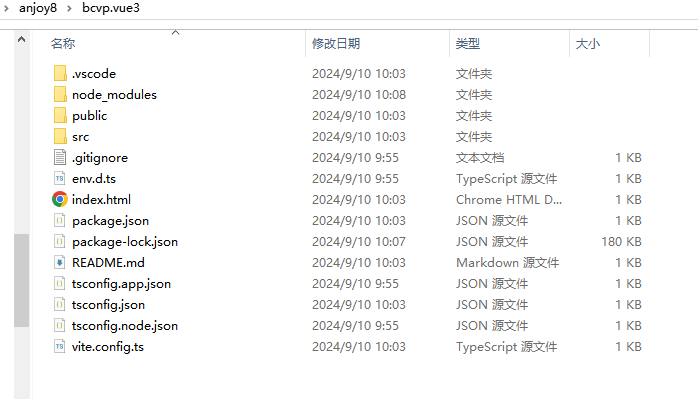Click the Chrome icon of index.html
This screenshot has height=399, width=698.
coord(60,200)
